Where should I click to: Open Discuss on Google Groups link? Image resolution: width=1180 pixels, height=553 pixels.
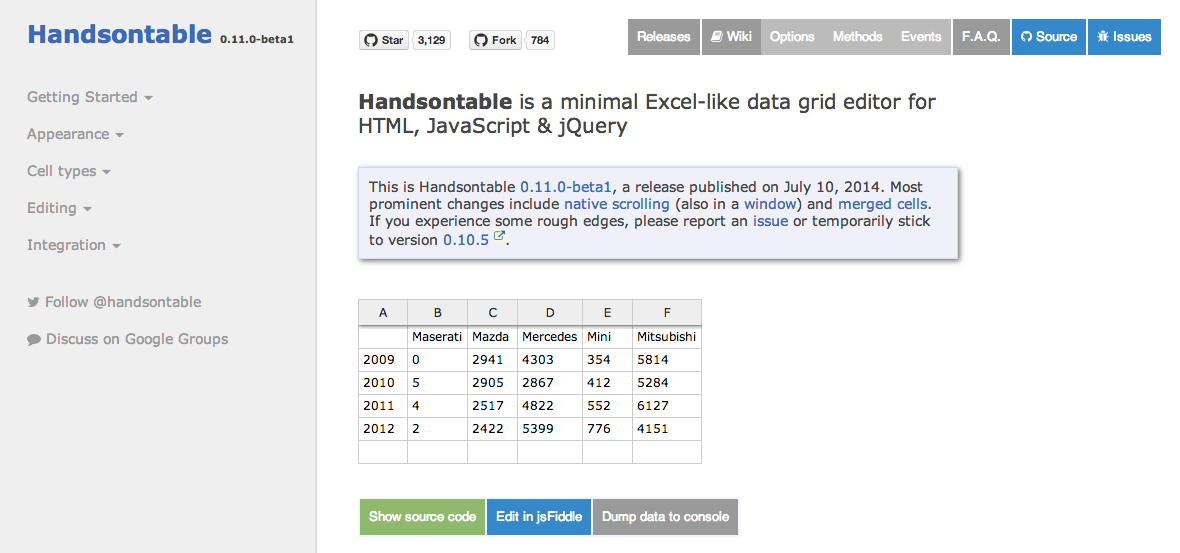pyautogui.click(x=128, y=339)
